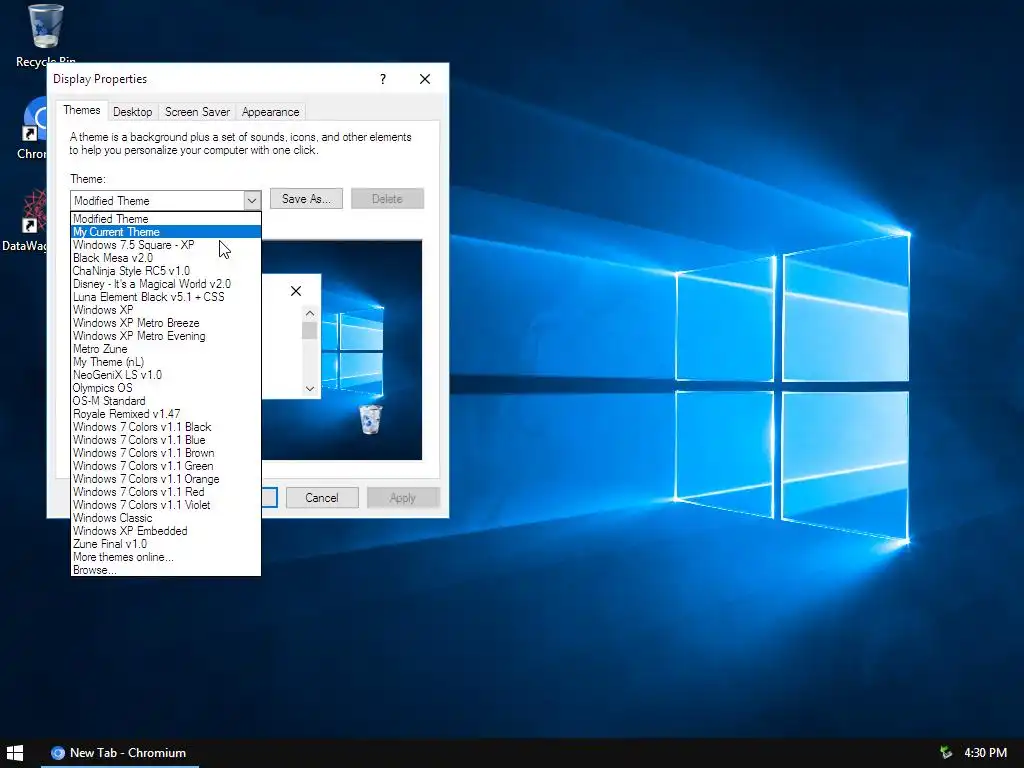Click the help question mark in Display Properties
The height and width of the screenshot is (768, 1024).
[x=383, y=79]
